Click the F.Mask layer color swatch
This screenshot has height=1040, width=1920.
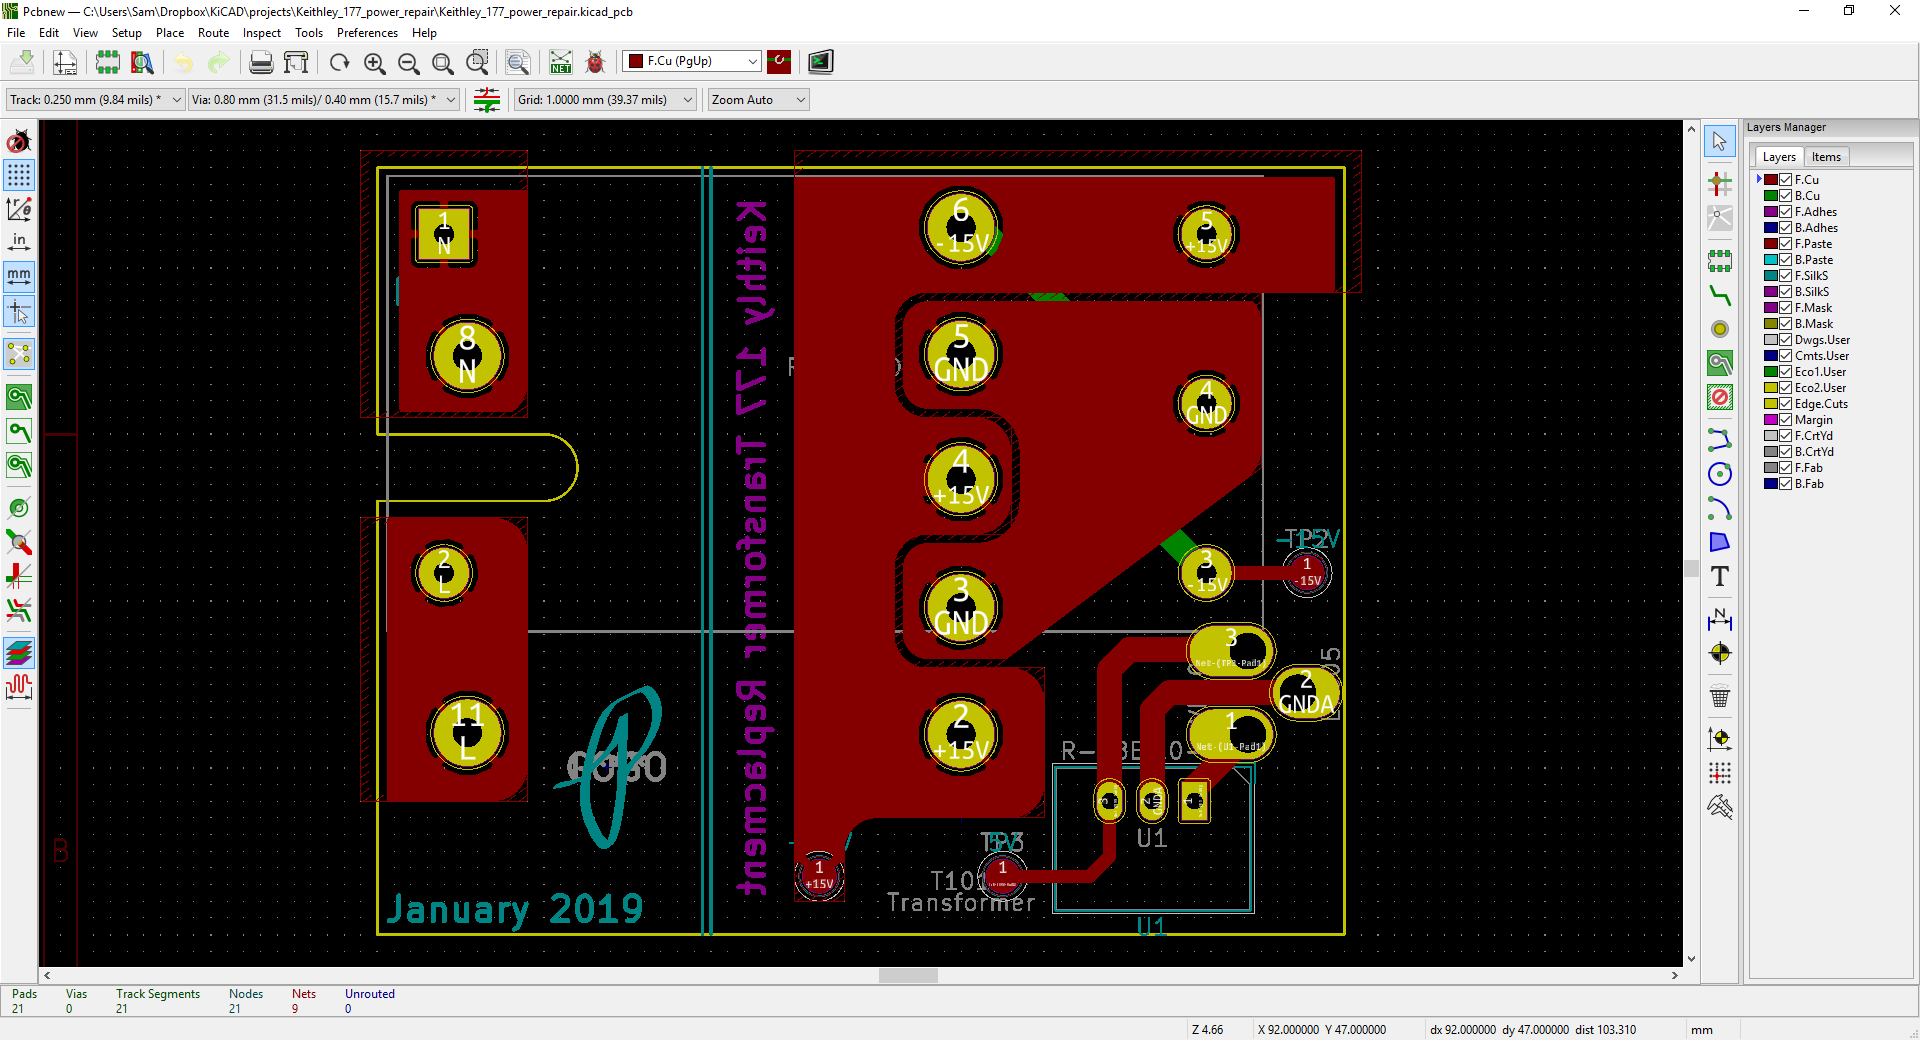1770,308
